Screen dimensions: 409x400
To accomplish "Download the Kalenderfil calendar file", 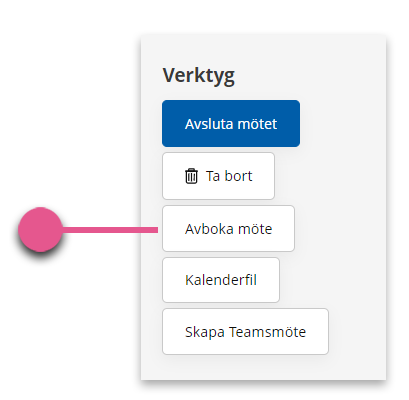I will coord(221,280).
